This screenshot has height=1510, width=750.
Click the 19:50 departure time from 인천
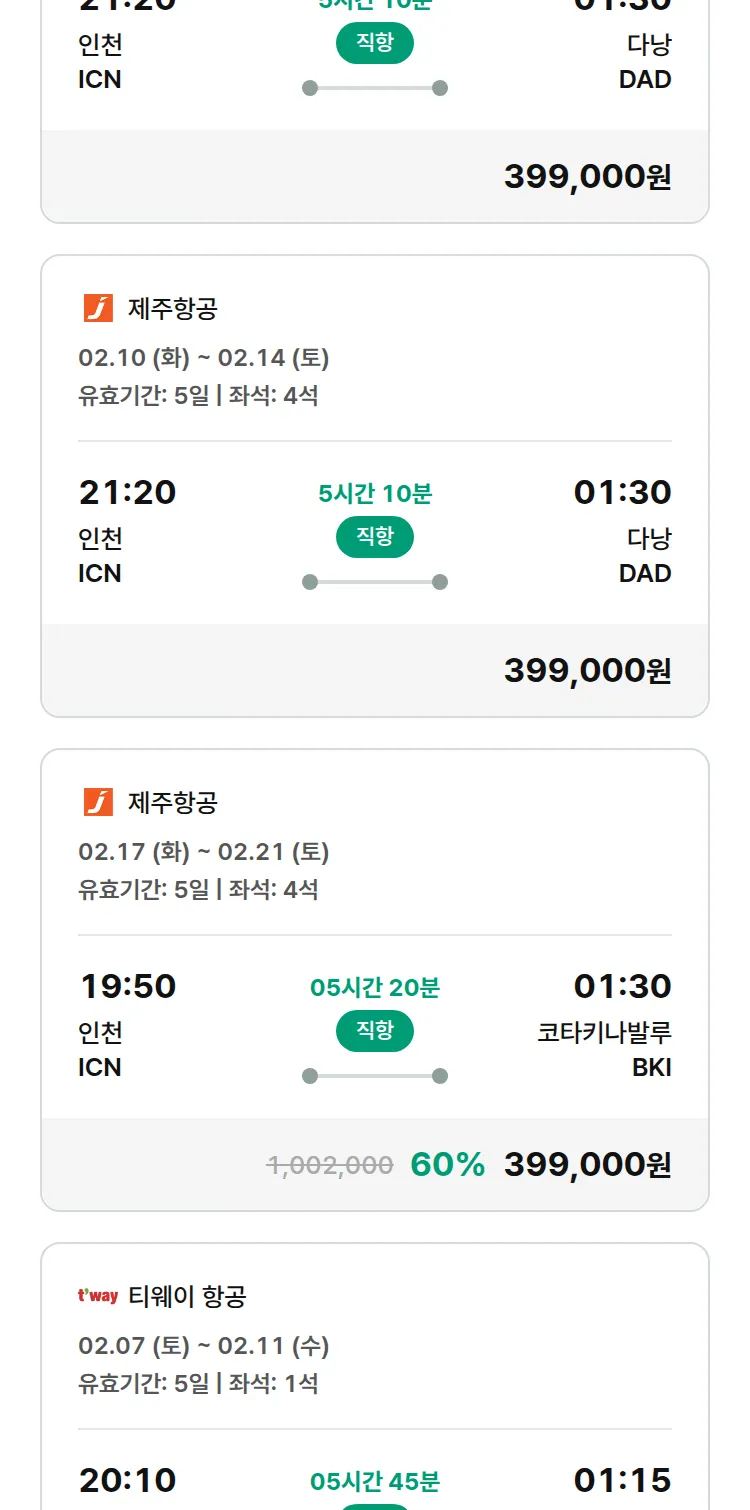pos(128,986)
